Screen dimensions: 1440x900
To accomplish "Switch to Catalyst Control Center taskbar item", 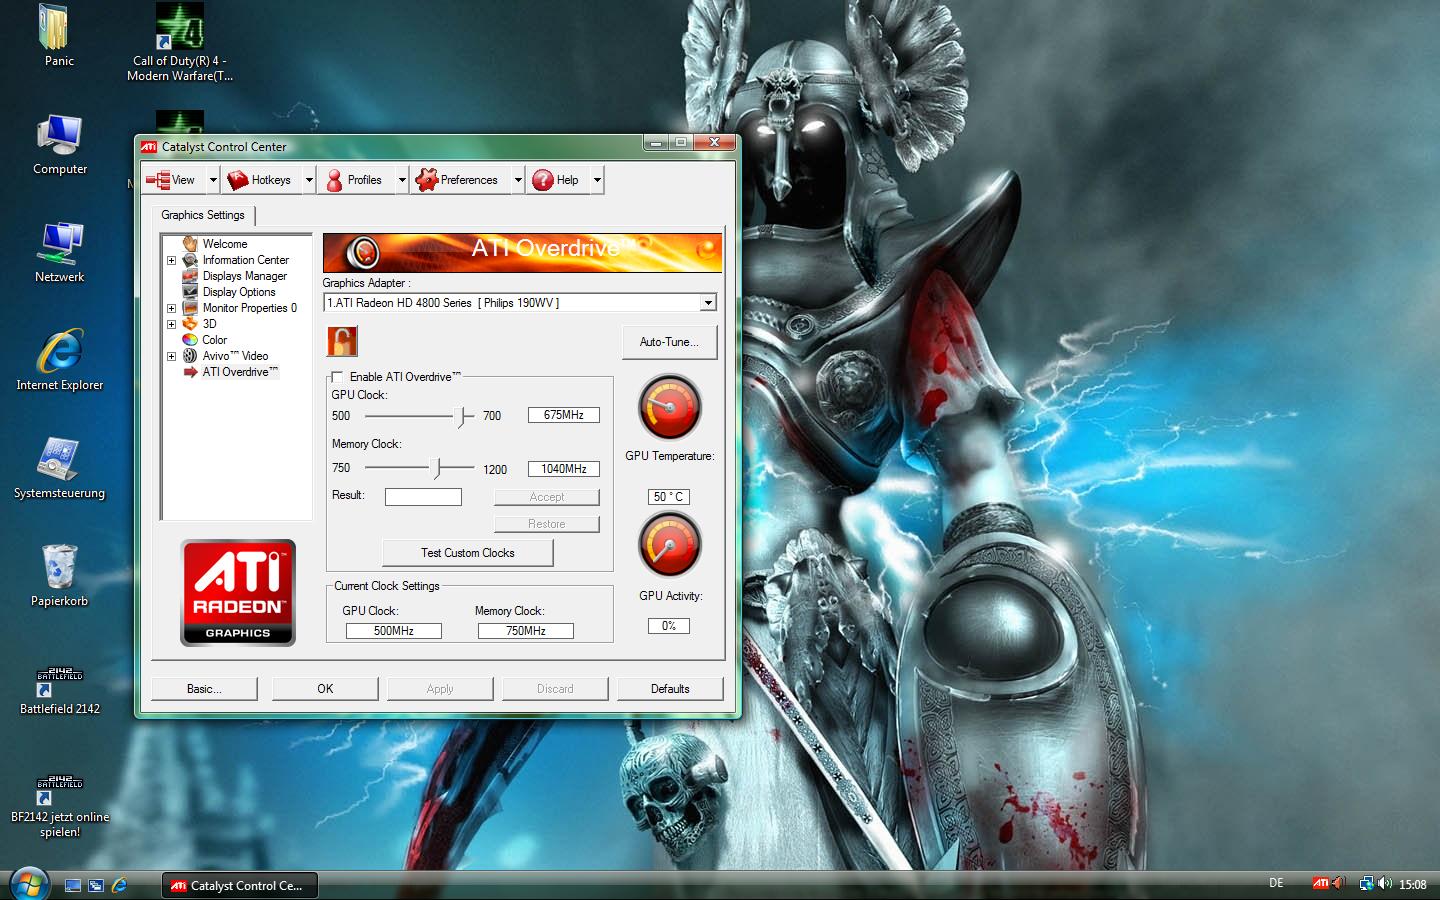I will (239, 885).
